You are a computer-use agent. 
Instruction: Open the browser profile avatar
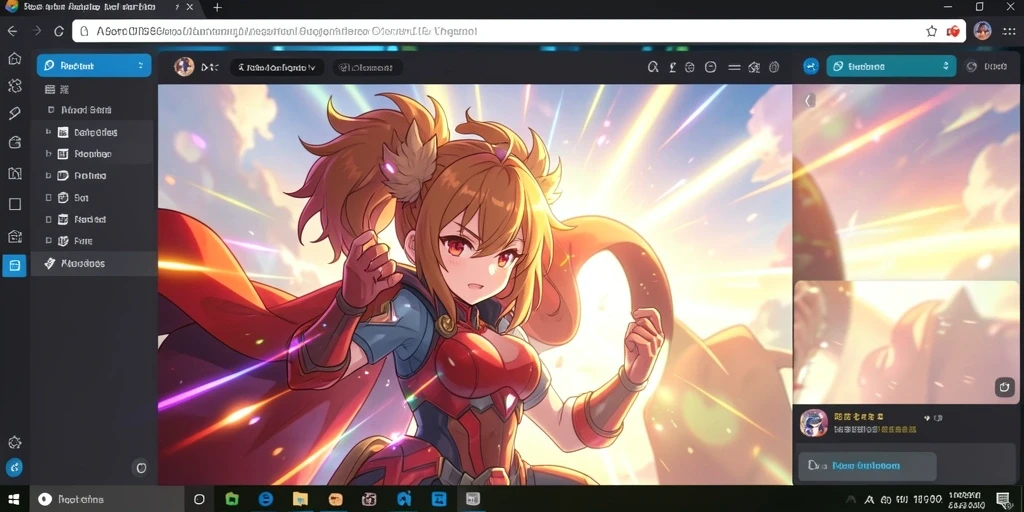pos(982,30)
